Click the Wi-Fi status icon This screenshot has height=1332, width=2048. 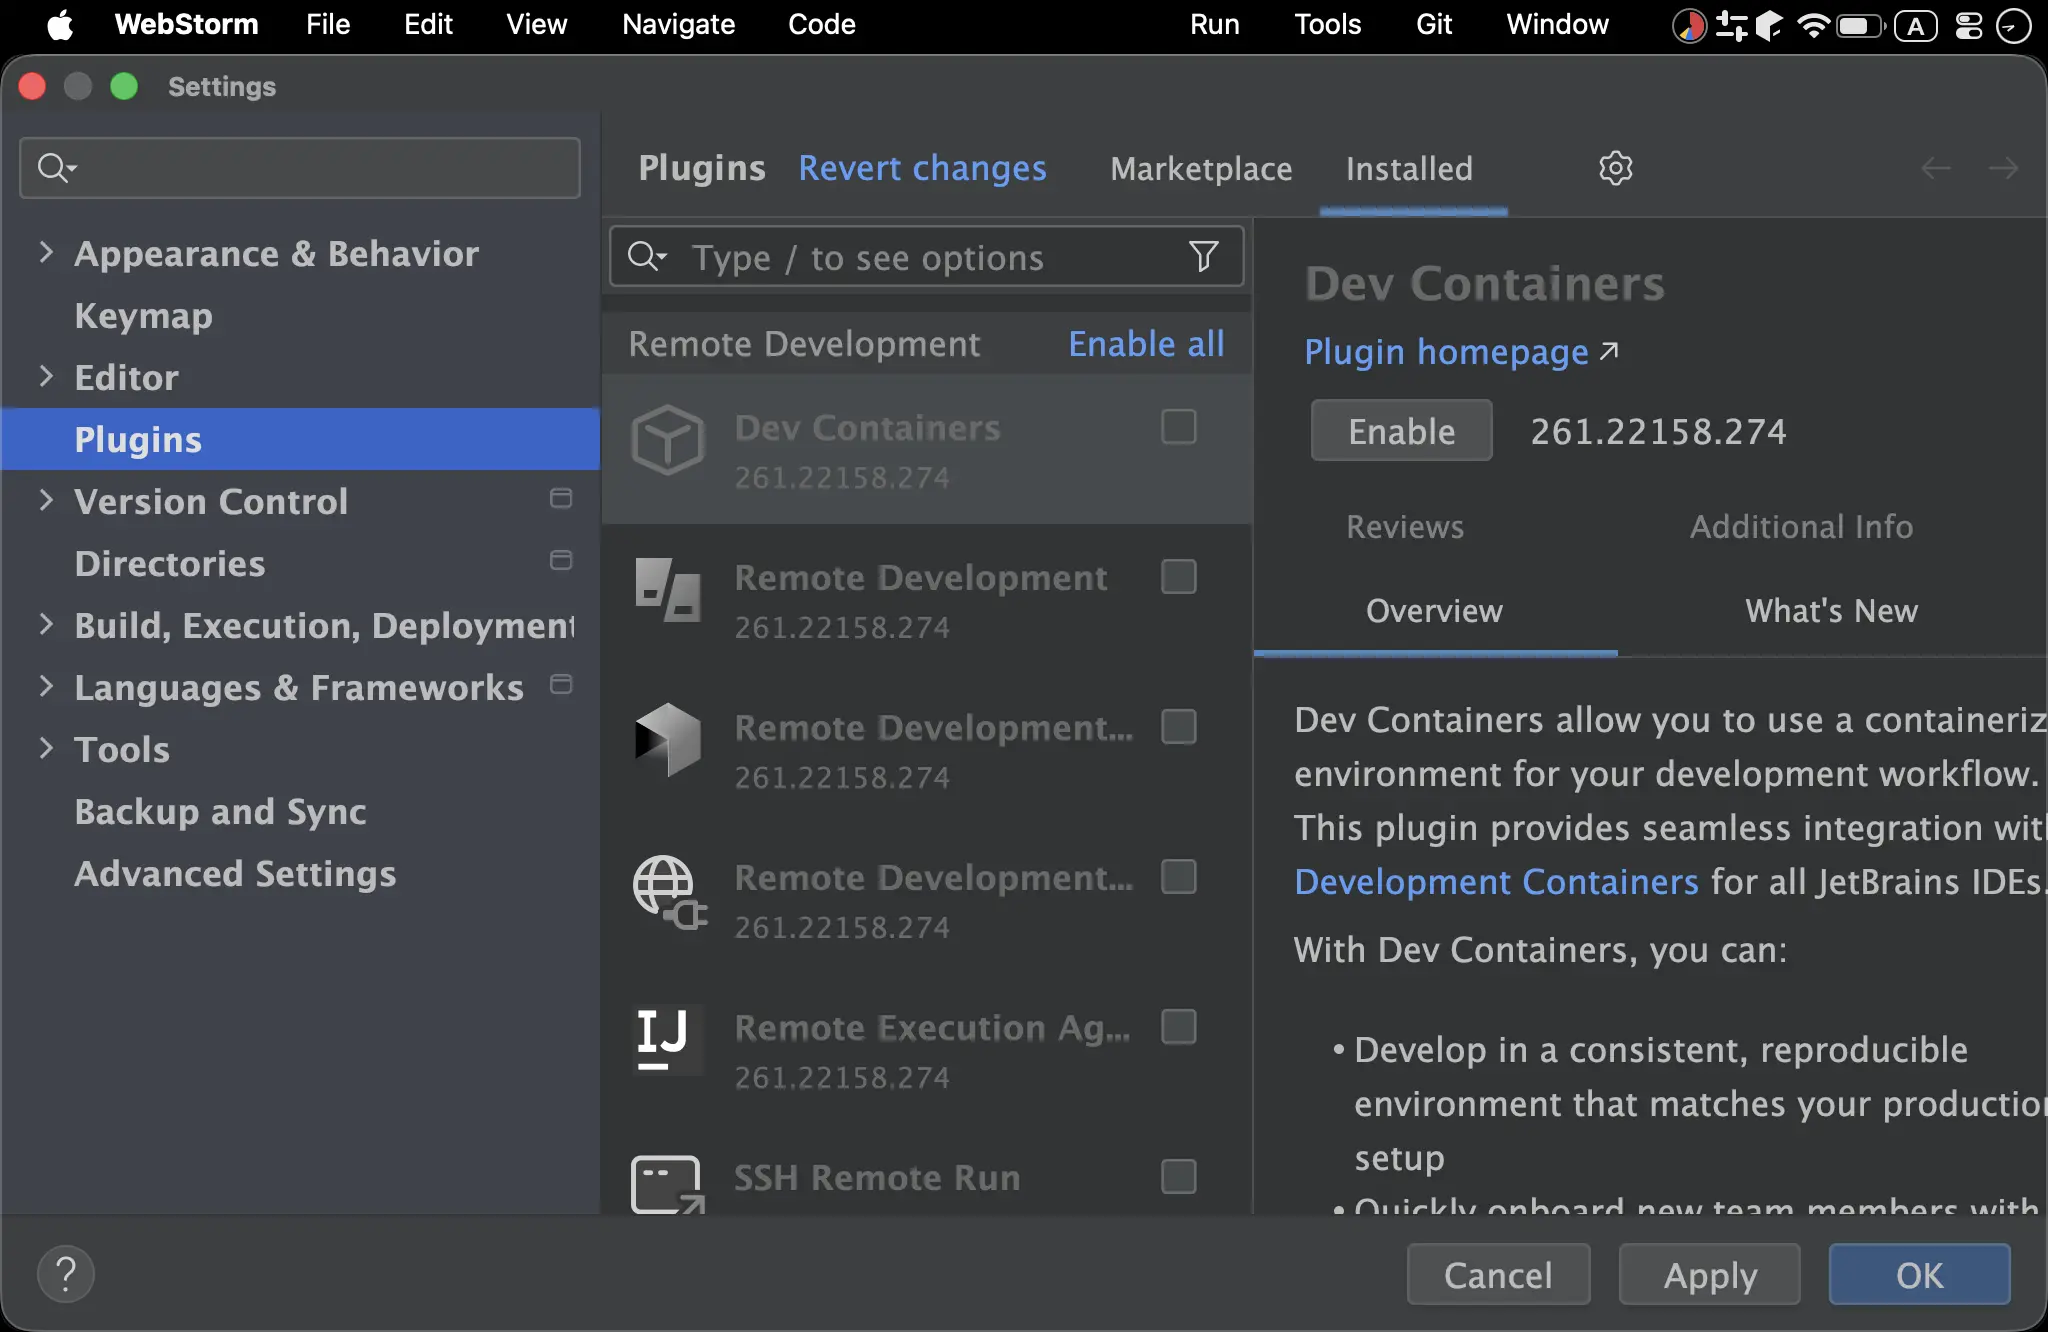click(1813, 25)
